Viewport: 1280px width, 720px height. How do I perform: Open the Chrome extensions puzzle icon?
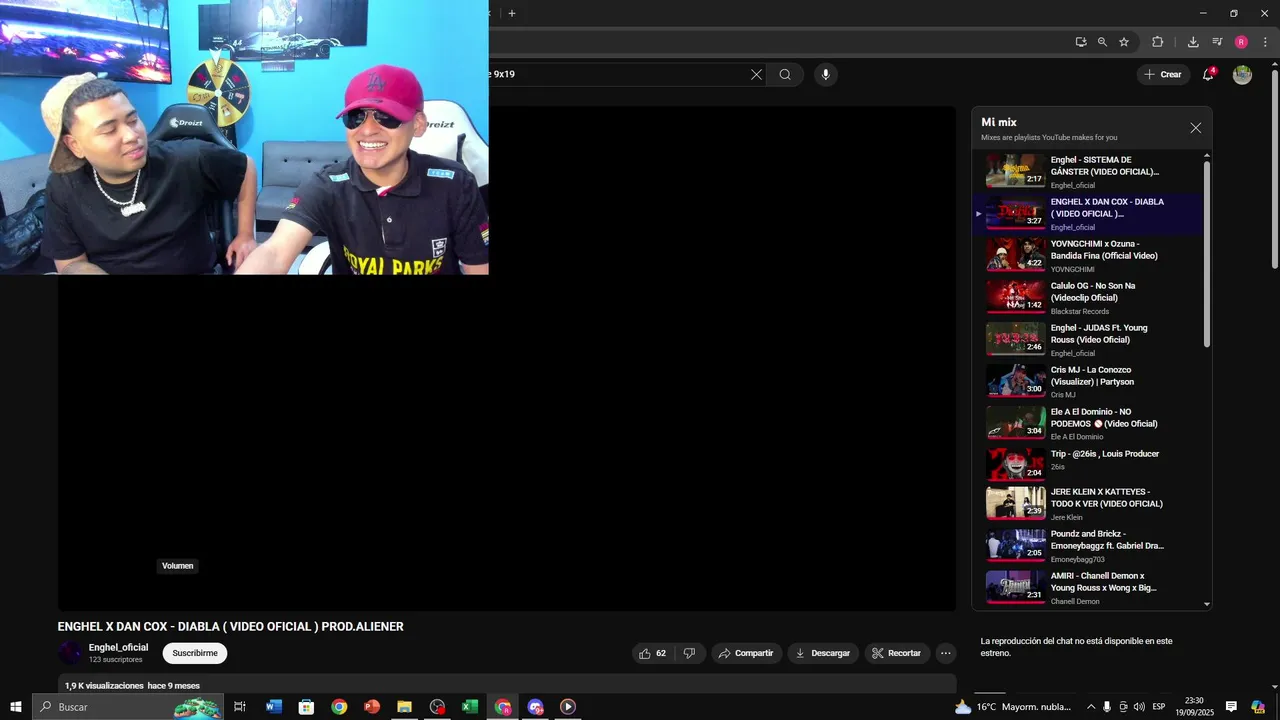coord(1158,42)
